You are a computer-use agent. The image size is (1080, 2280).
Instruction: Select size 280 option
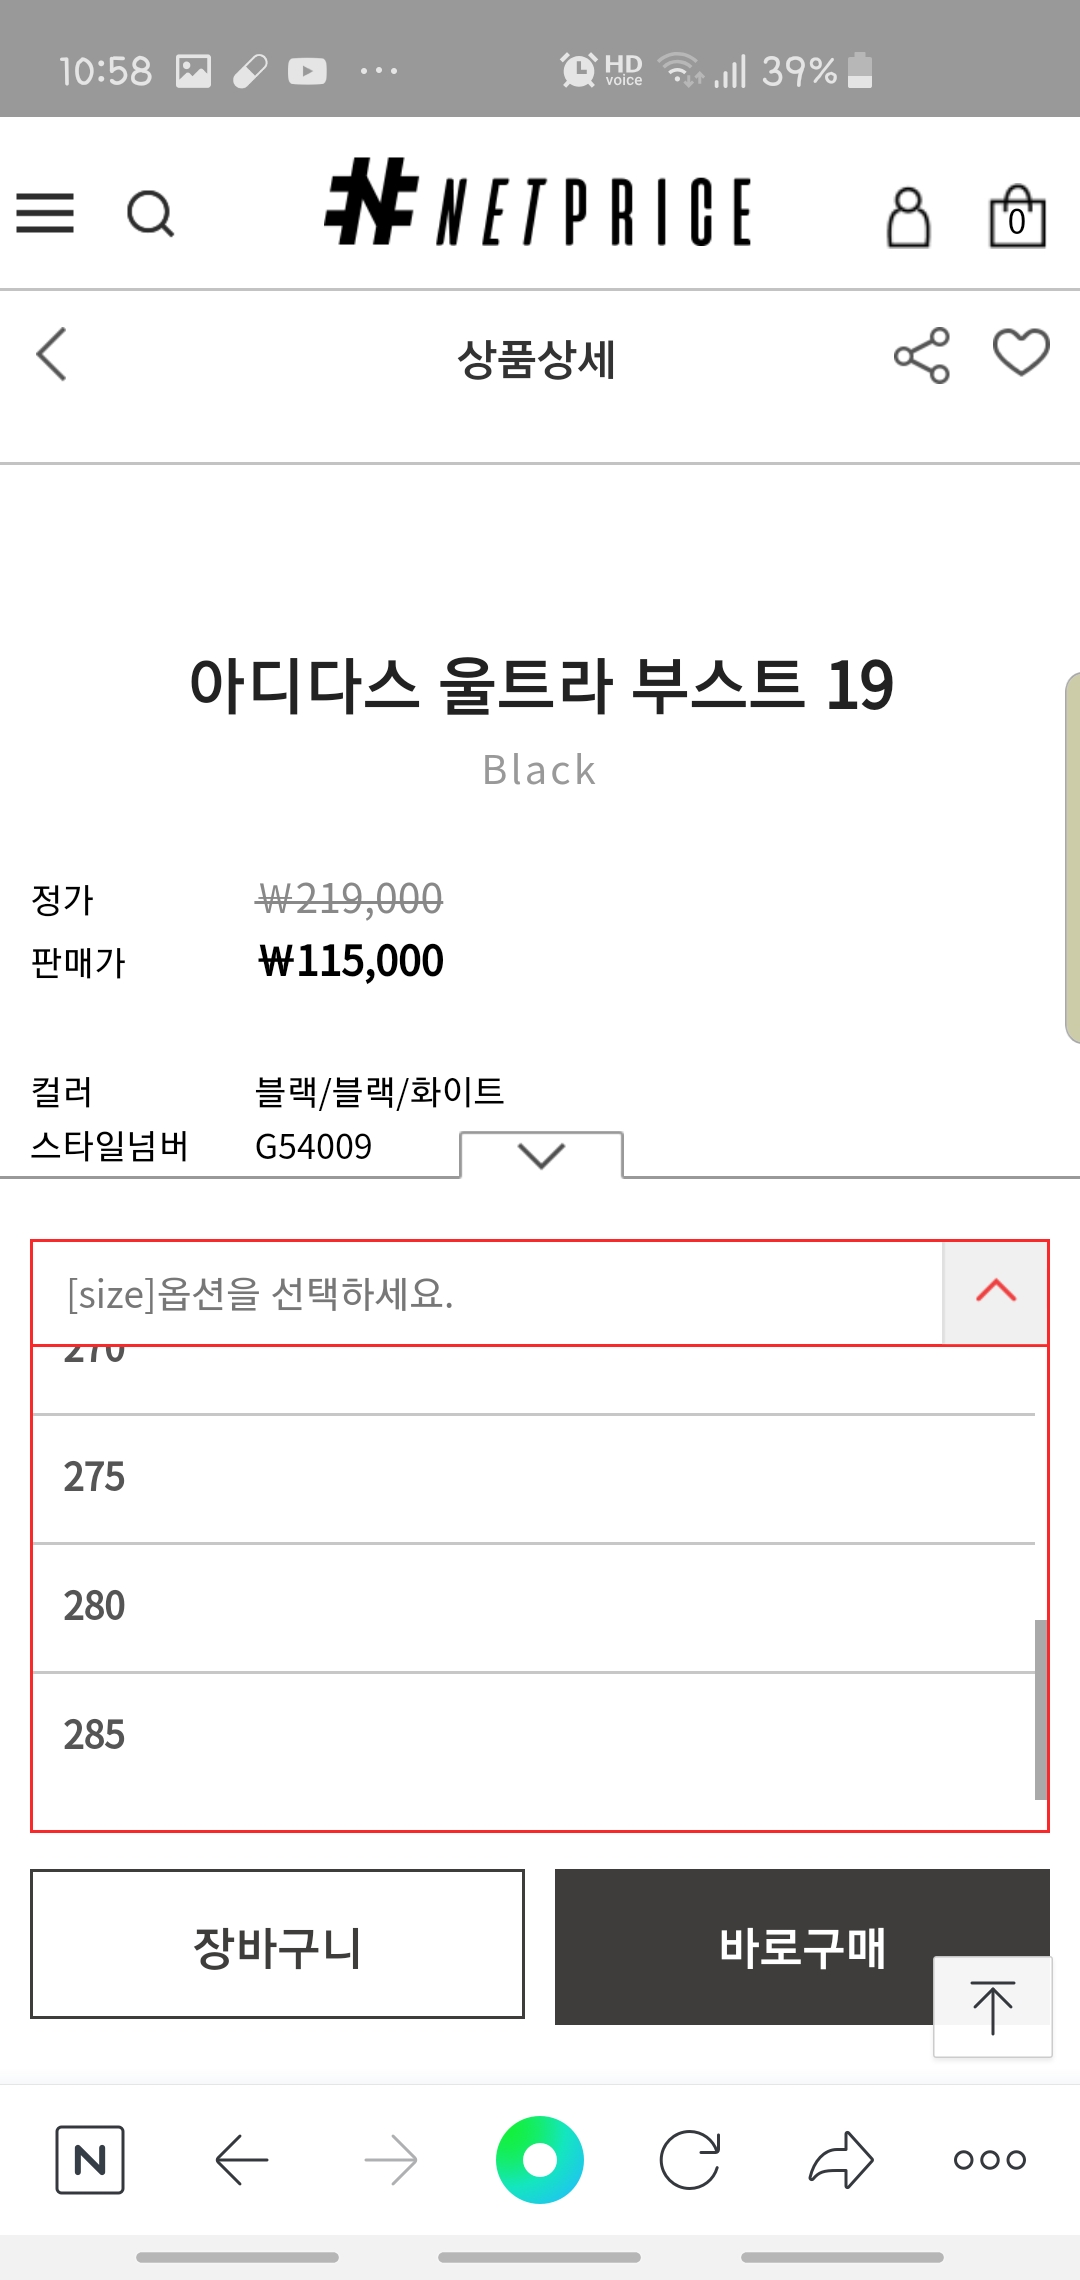(534, 1607)
